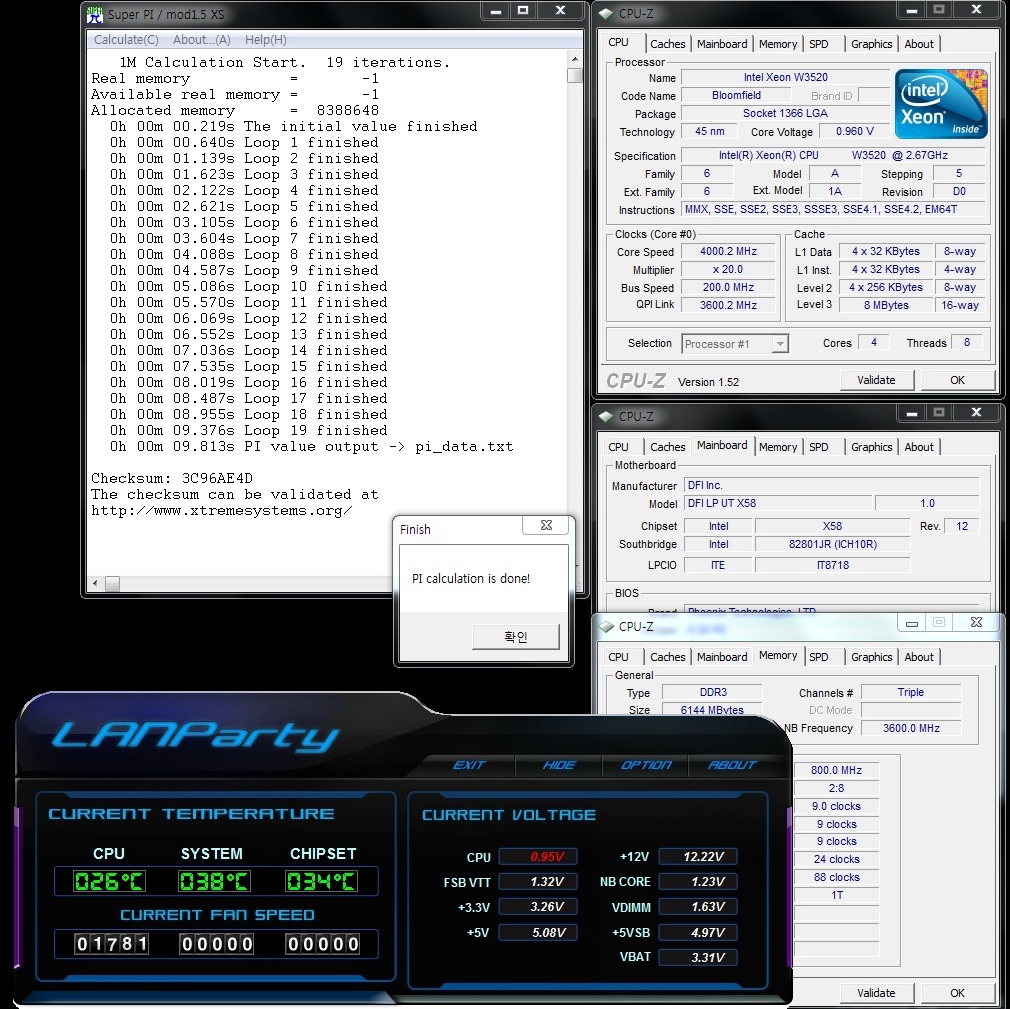Click the Multiplier value x 20.0
The width and height of the screenshot is (1010, 1009).
[728, 270]
